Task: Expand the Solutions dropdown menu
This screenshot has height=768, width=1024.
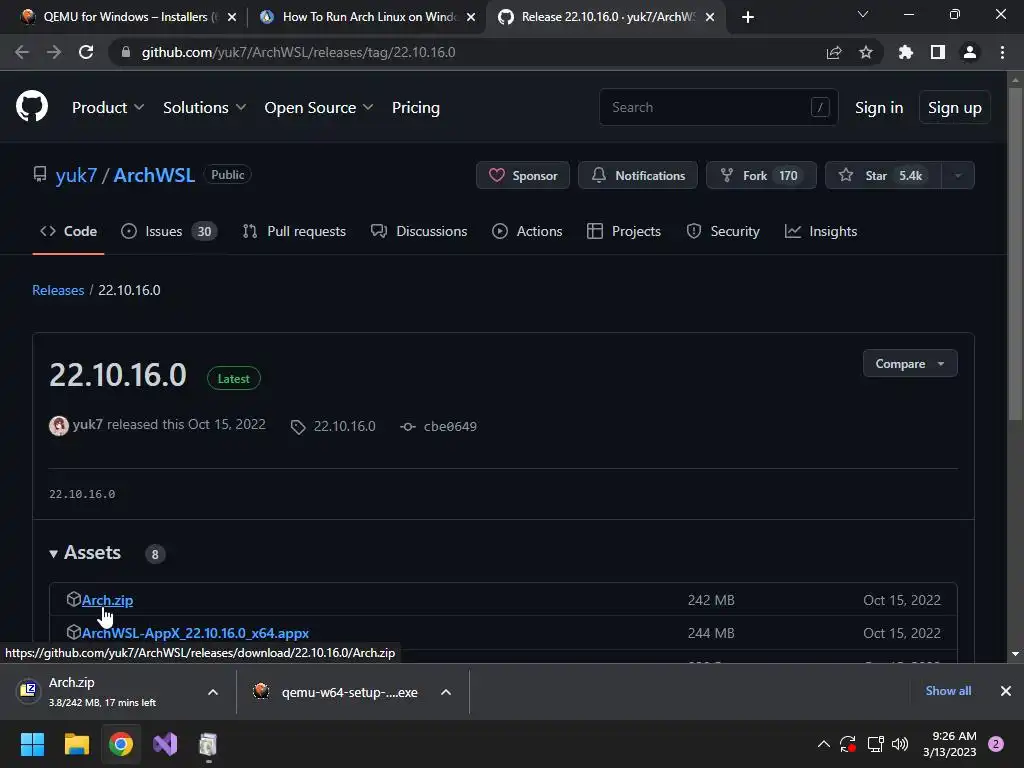Action: (204, 108)
